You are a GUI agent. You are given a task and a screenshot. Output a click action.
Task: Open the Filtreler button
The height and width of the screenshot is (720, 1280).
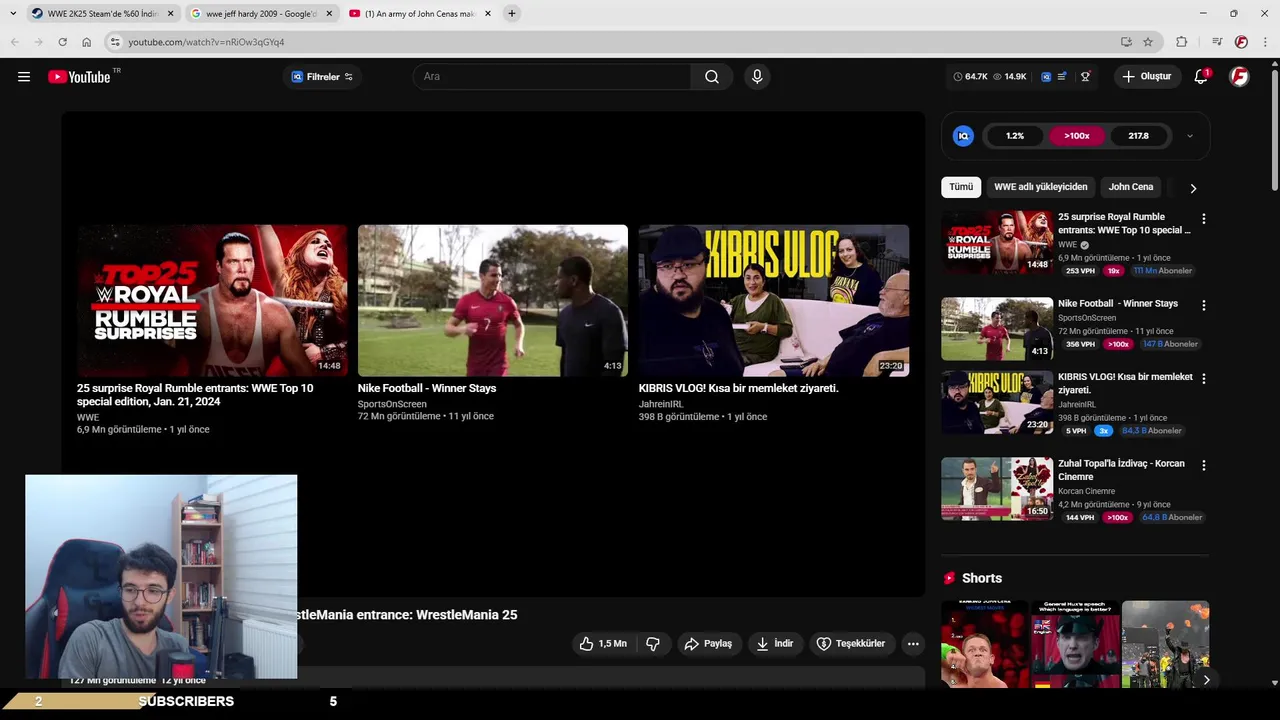[x=322, y=77]
